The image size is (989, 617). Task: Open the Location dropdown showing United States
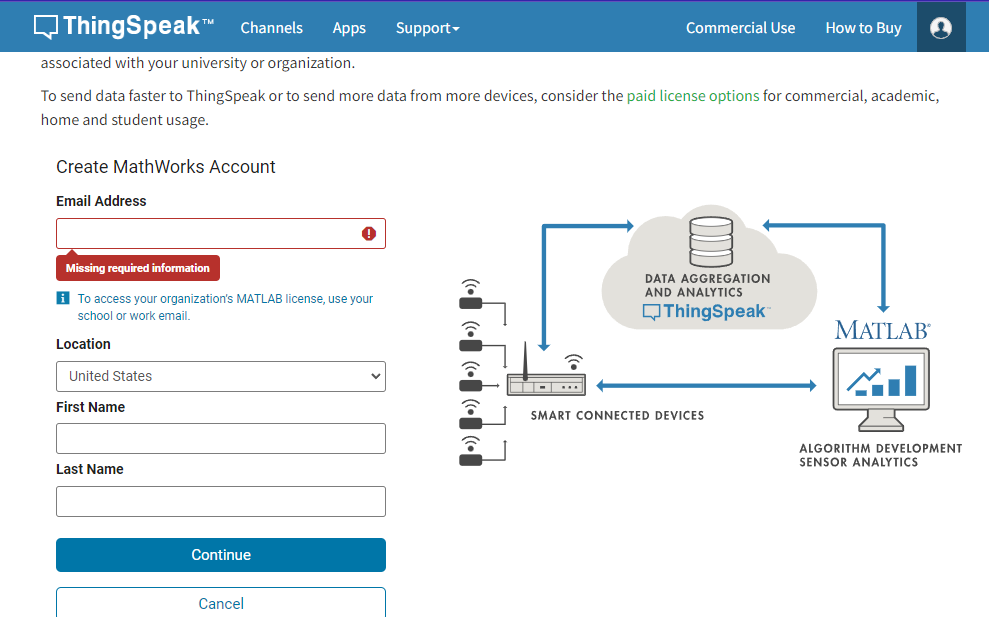tap(221, 376)
